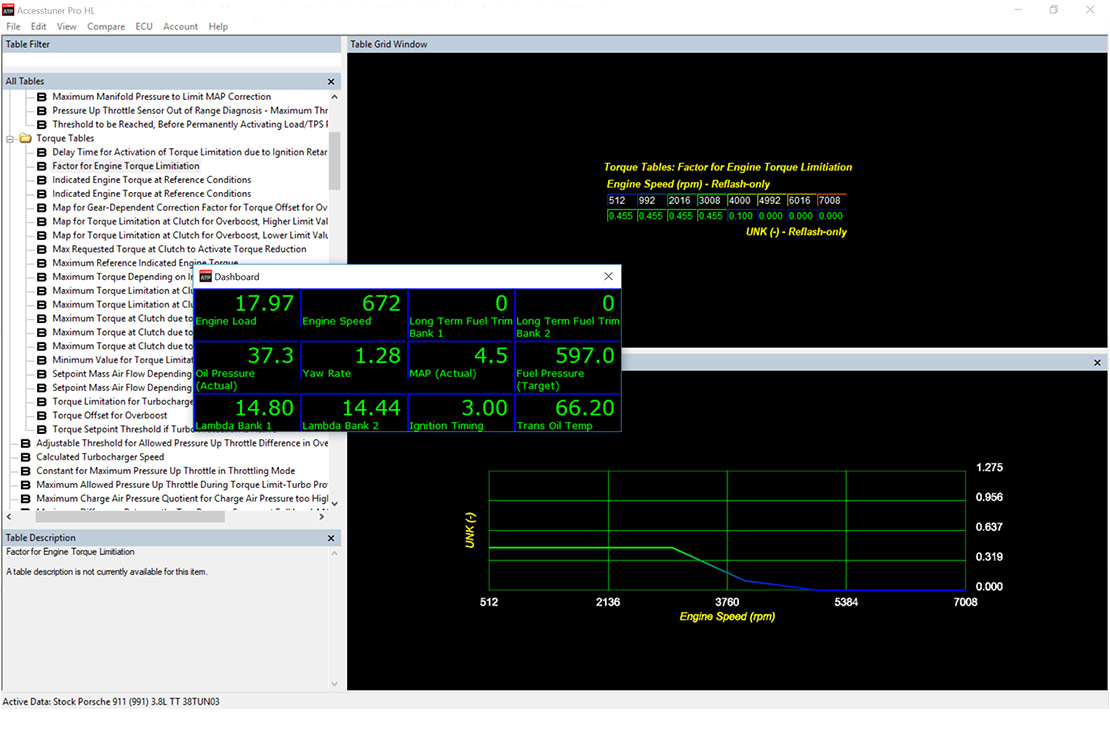
Task: Click the Trans Oil Temp gauge
Action: pos(568,413)
